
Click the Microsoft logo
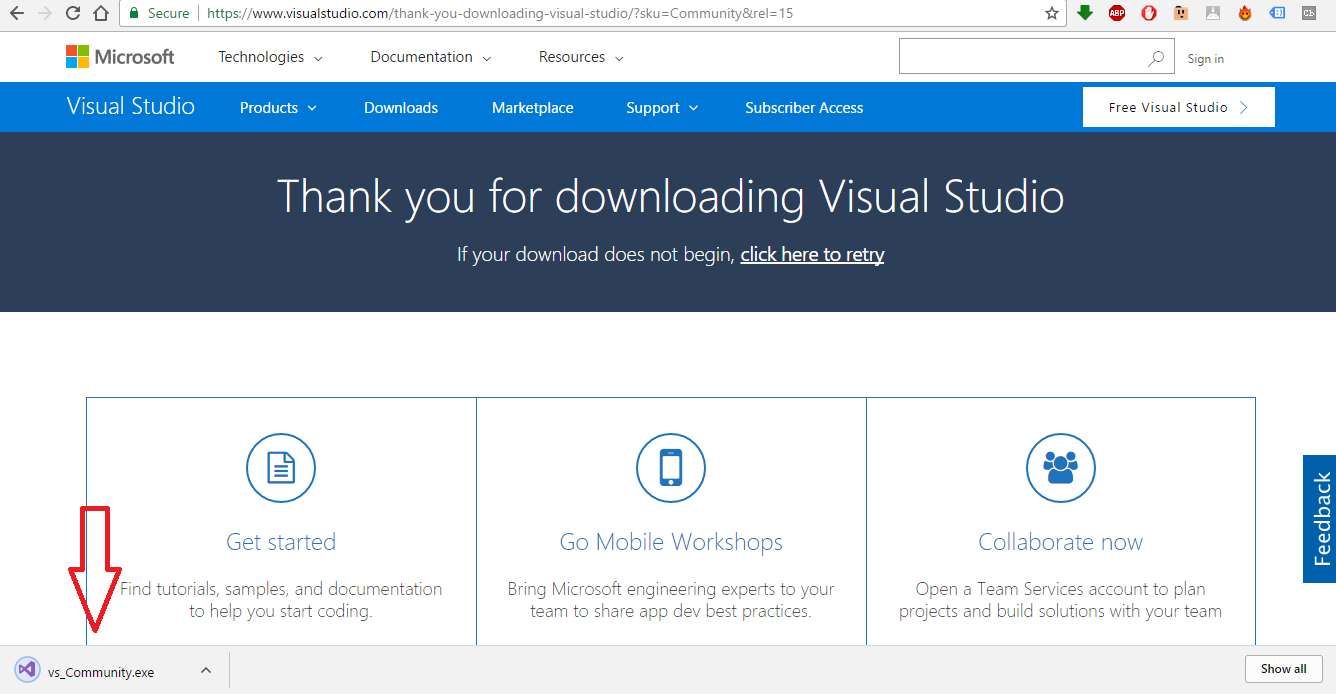click(120, 57)
